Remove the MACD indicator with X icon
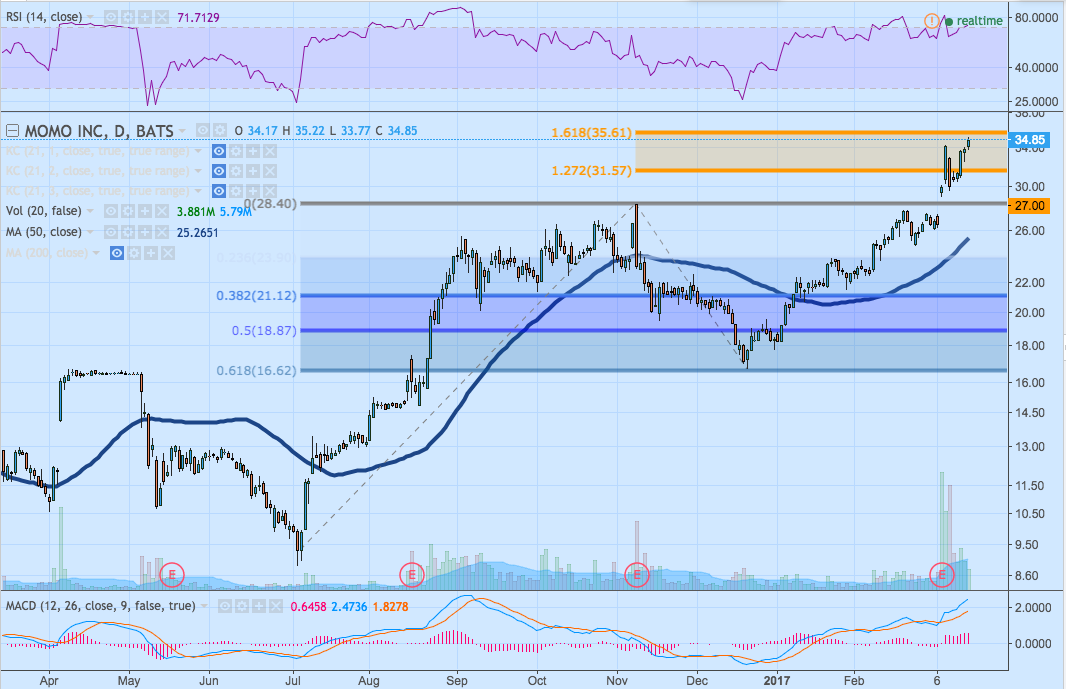The width and height of the screenshot is (1066, 689). tap(274, 606)
